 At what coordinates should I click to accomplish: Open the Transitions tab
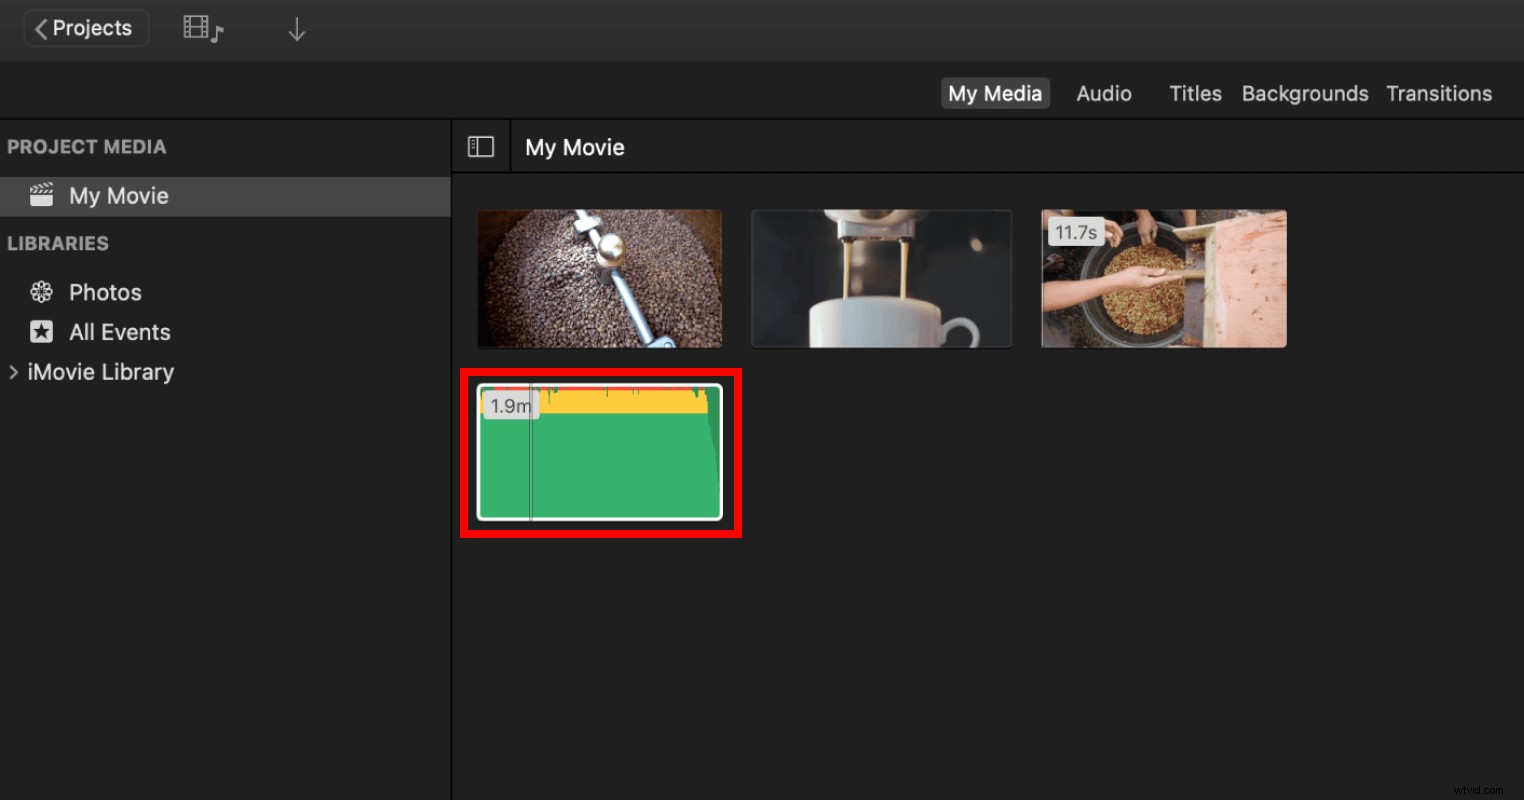point(1439,93)
